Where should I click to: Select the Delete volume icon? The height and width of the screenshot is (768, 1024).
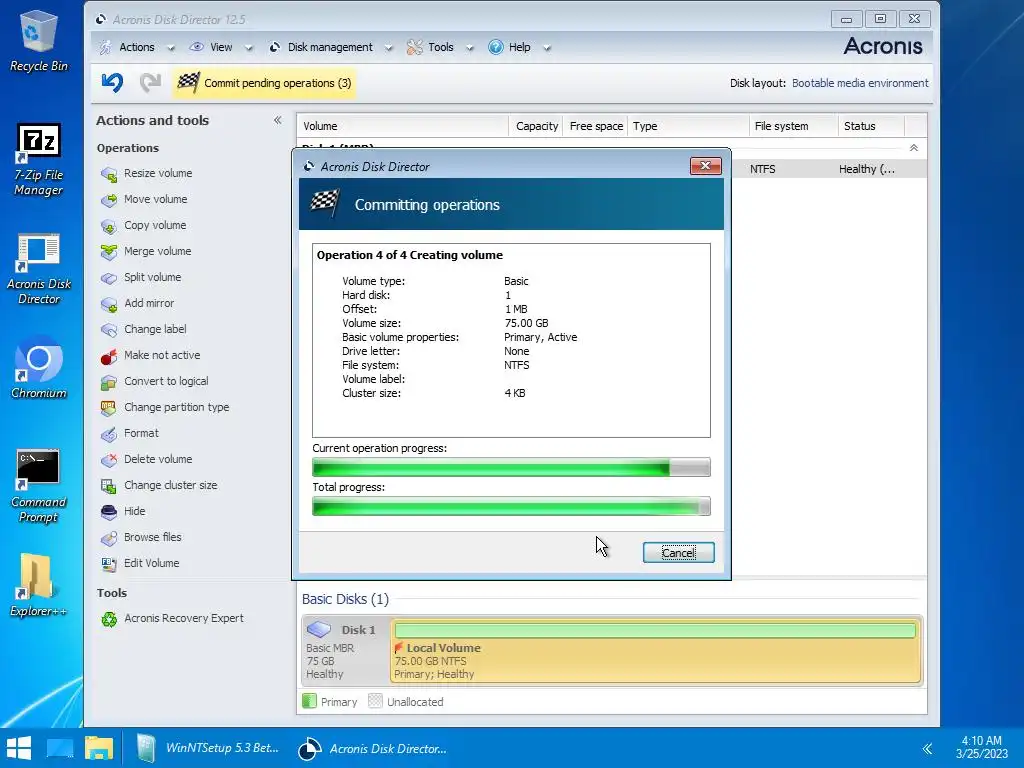pos(109,460)
